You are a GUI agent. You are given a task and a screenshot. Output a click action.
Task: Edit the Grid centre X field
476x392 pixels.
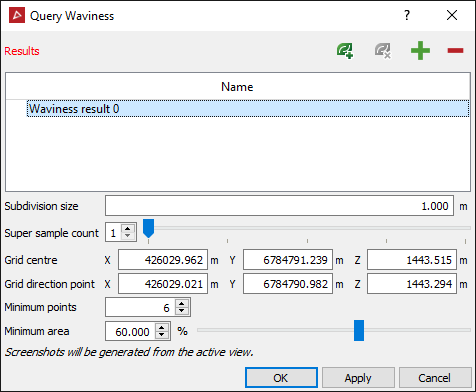pyautogui.click(x=163, y=260)
